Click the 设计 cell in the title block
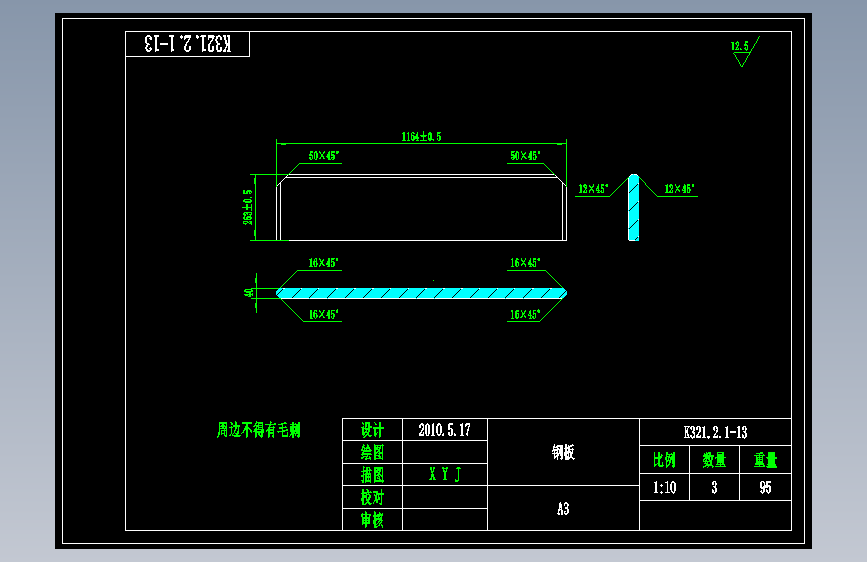 pyautogui.click(x=372, y=430)
